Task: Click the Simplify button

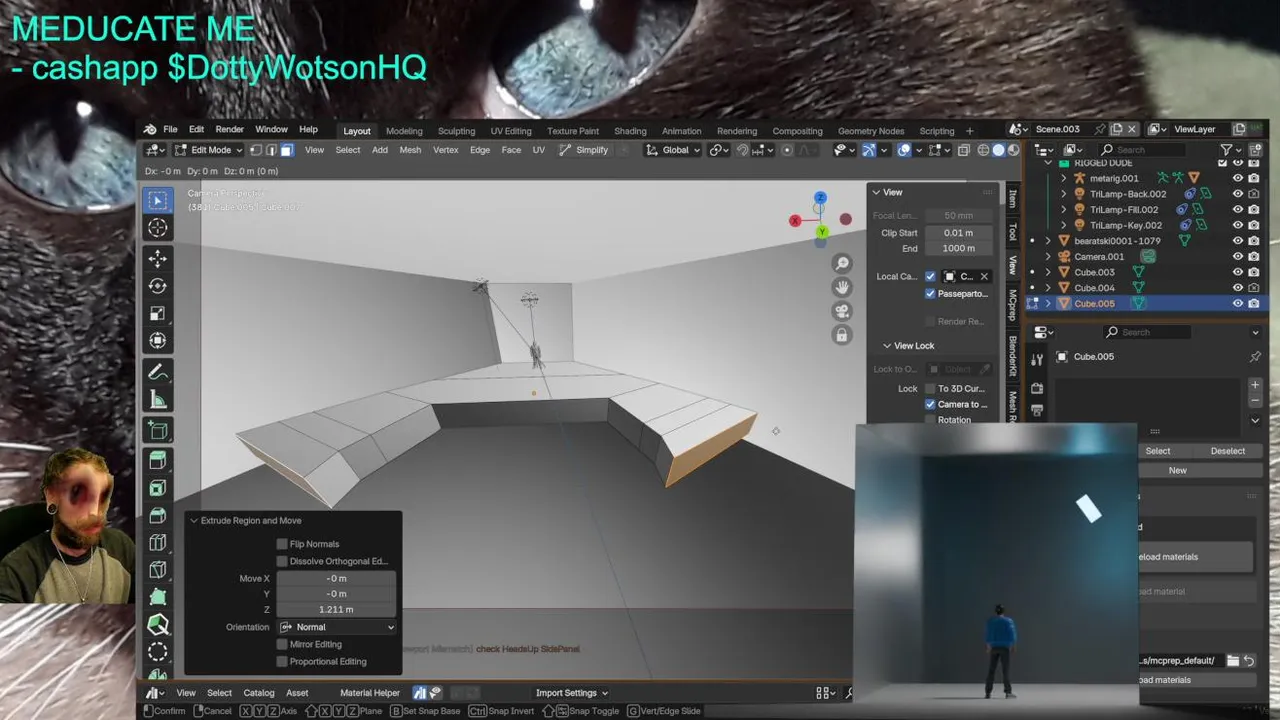Action: [x=584, y=150]
